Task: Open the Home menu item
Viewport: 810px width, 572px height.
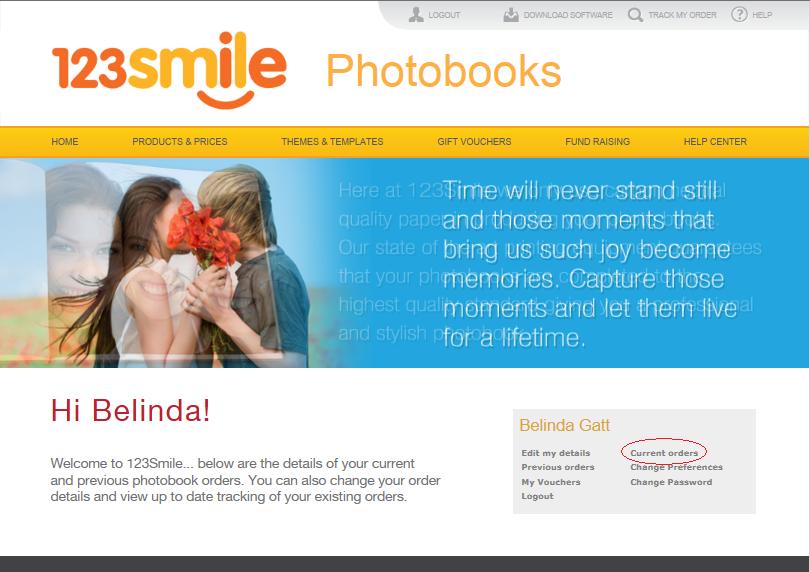Action: click(65, 142)
